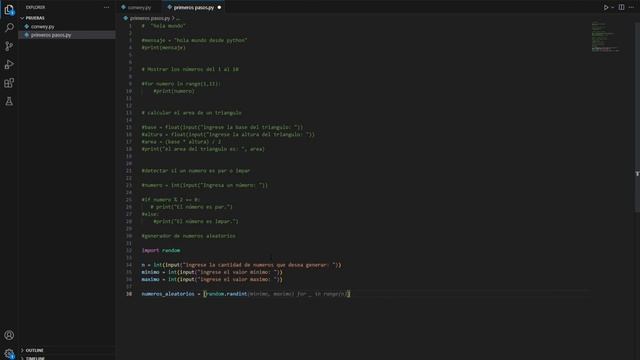Click the 'maximo = int(input(' line
This screenshot has width=640, height=360.
click(212, 280)
